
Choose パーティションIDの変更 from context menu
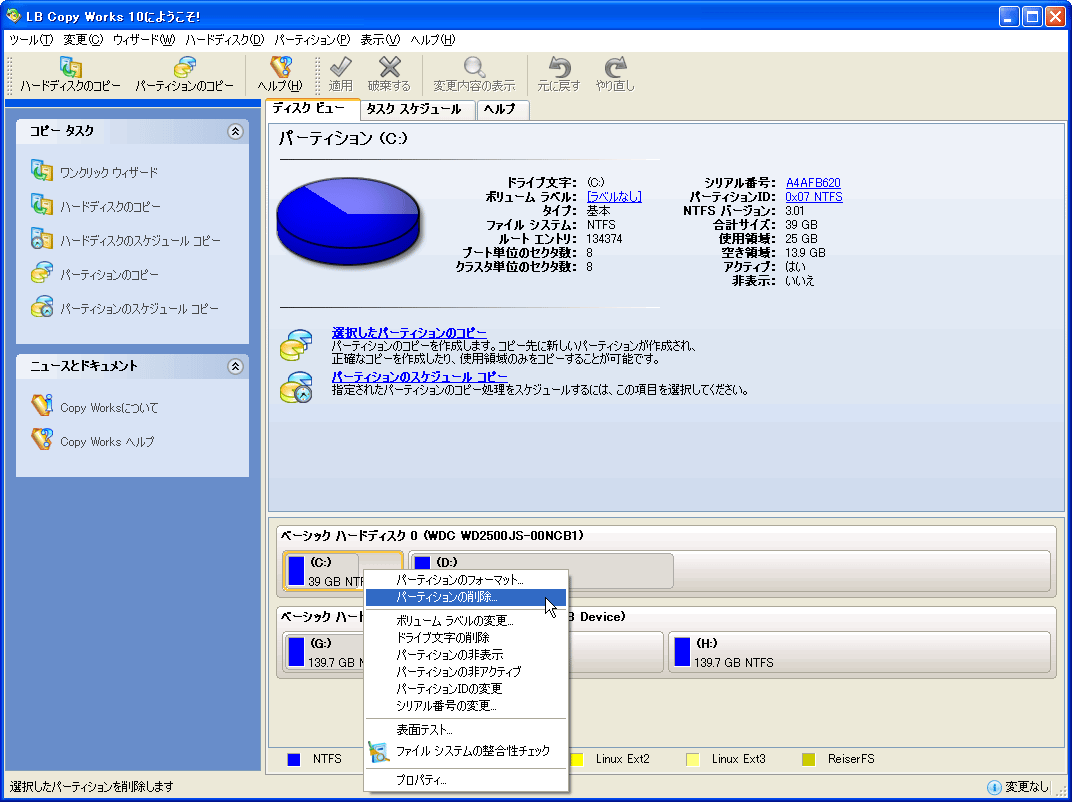click(x=466, y=689)
